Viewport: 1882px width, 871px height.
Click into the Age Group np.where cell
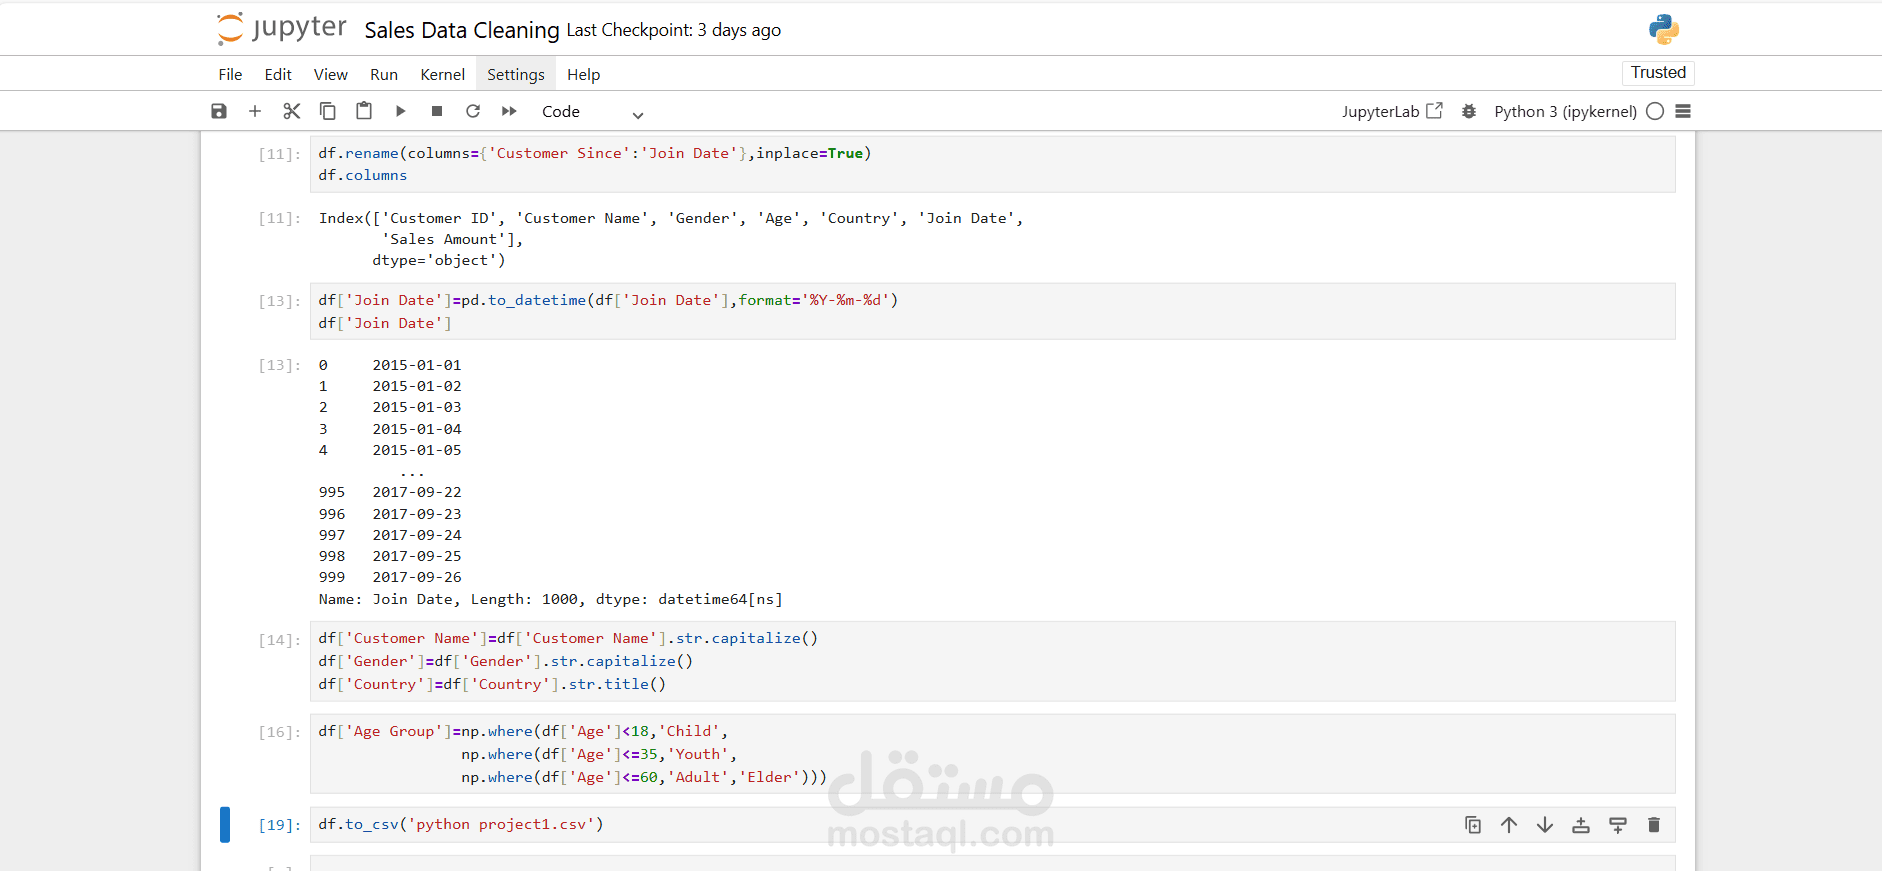pos(992,754)
